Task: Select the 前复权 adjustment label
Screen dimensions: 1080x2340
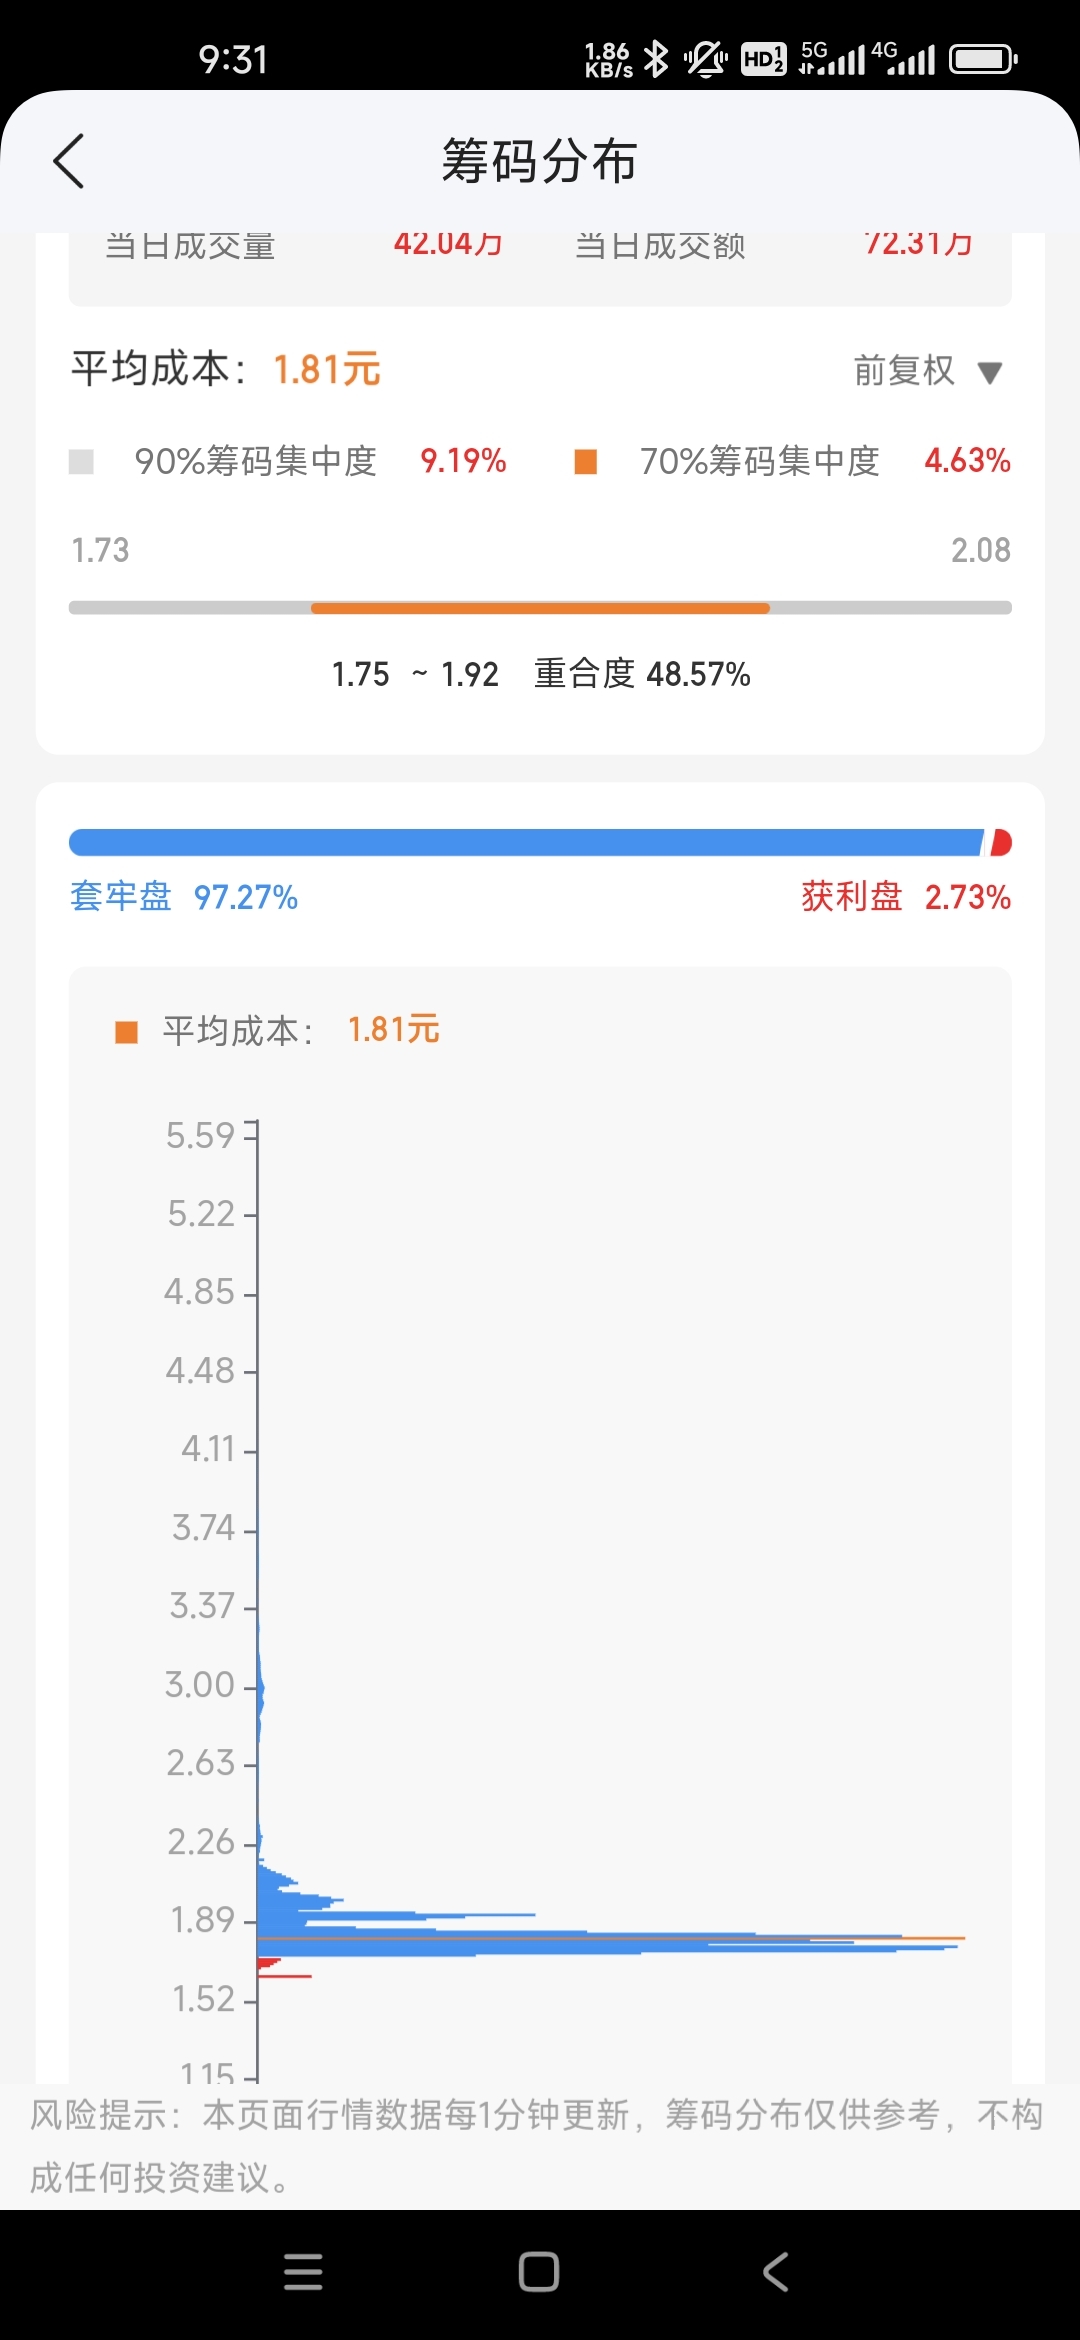Action: coord(904,371)
